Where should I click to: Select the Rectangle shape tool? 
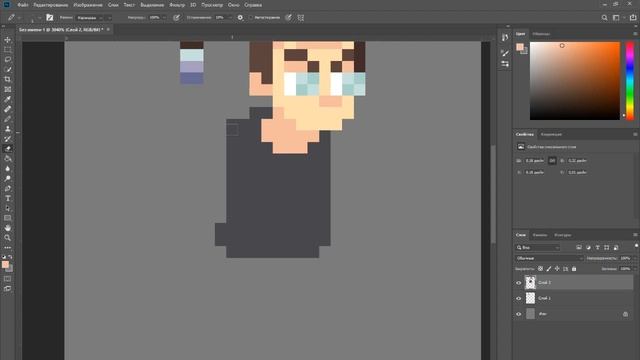8,218
